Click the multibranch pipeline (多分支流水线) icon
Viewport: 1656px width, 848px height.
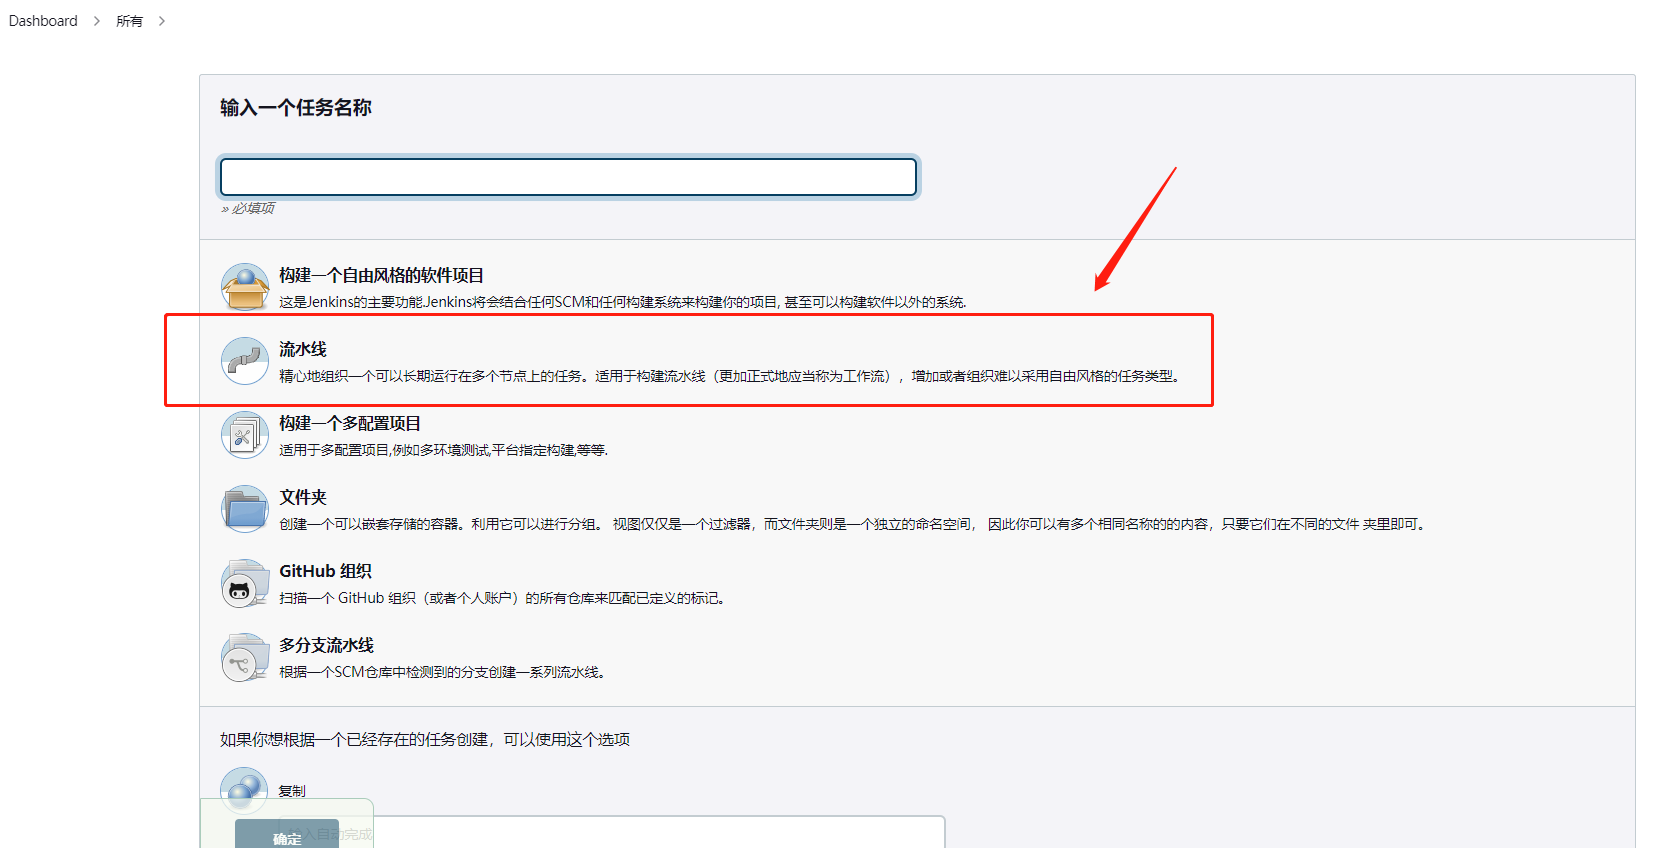pos(245,657)
